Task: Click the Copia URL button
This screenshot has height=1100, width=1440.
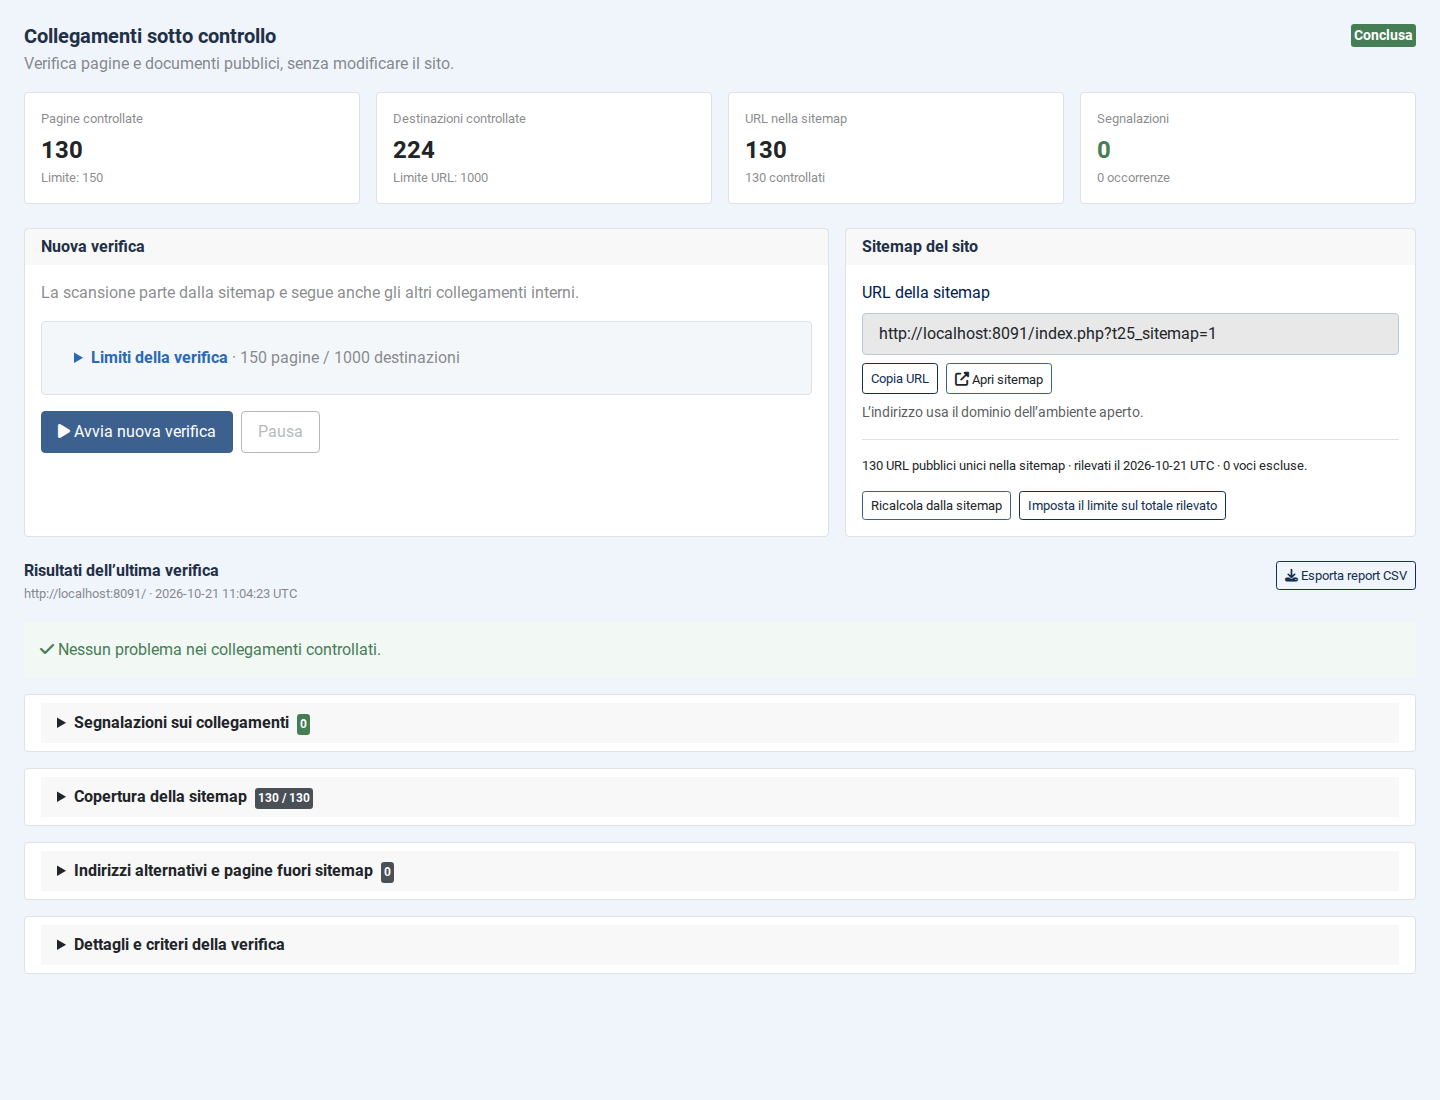Action: 900,379
